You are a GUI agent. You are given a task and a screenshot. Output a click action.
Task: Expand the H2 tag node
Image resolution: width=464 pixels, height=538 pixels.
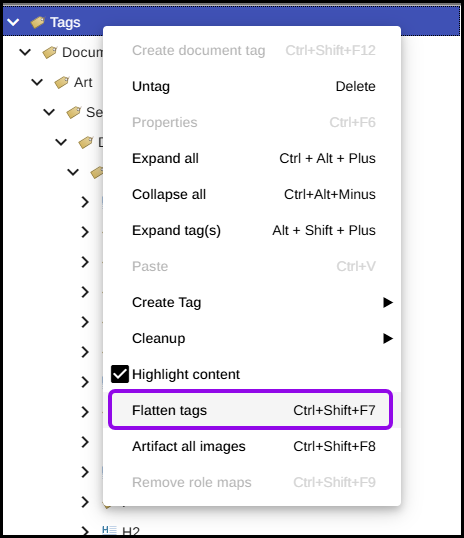(x=85, y=530)
